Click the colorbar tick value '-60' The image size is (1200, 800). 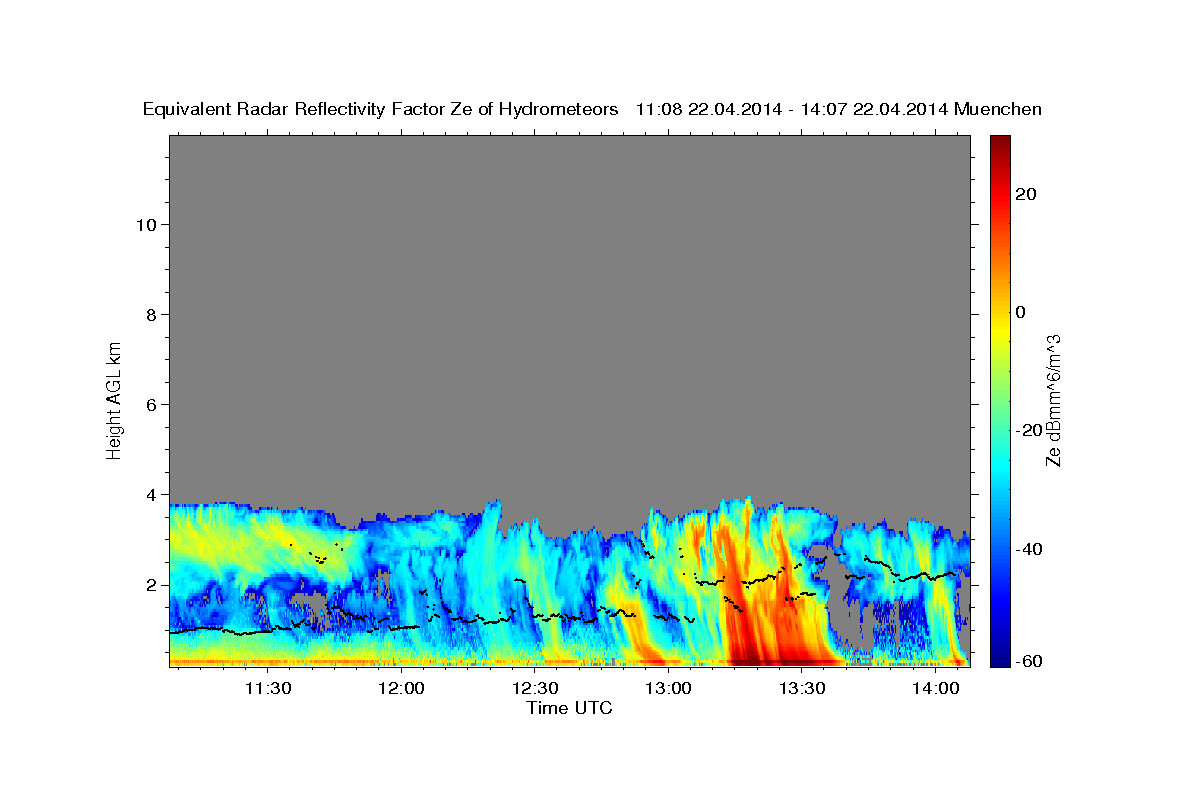pos(1030,661)
